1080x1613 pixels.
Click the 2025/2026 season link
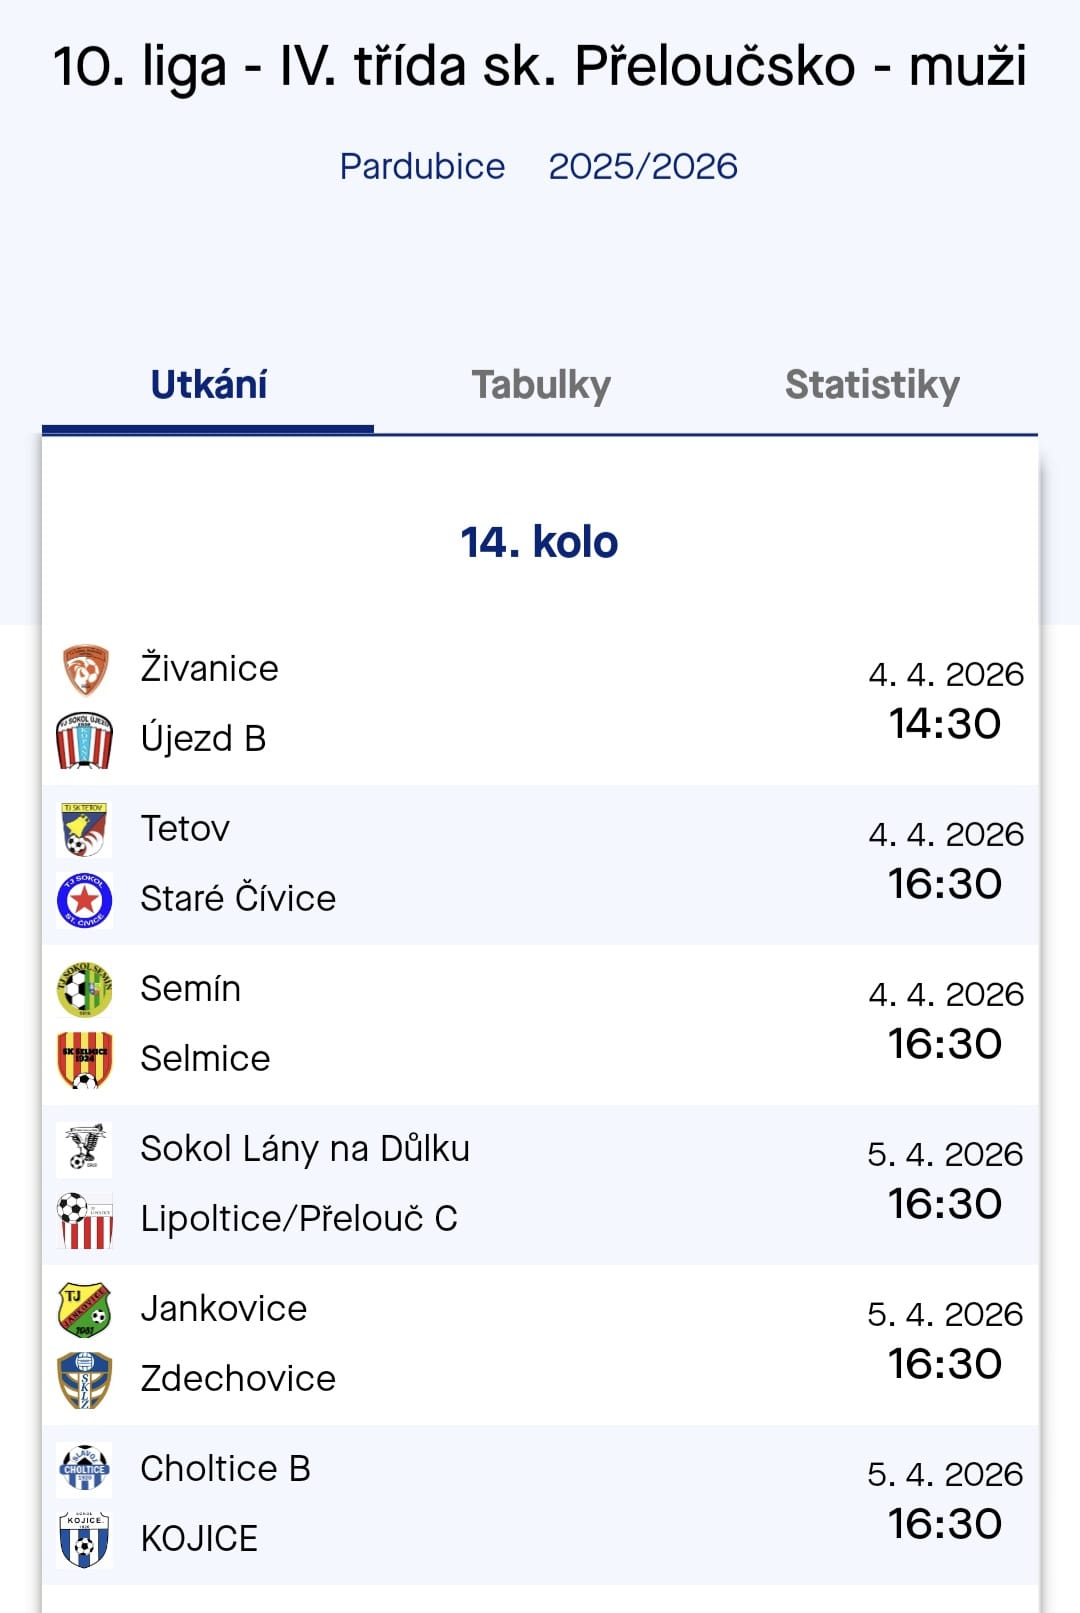point(643,166)
